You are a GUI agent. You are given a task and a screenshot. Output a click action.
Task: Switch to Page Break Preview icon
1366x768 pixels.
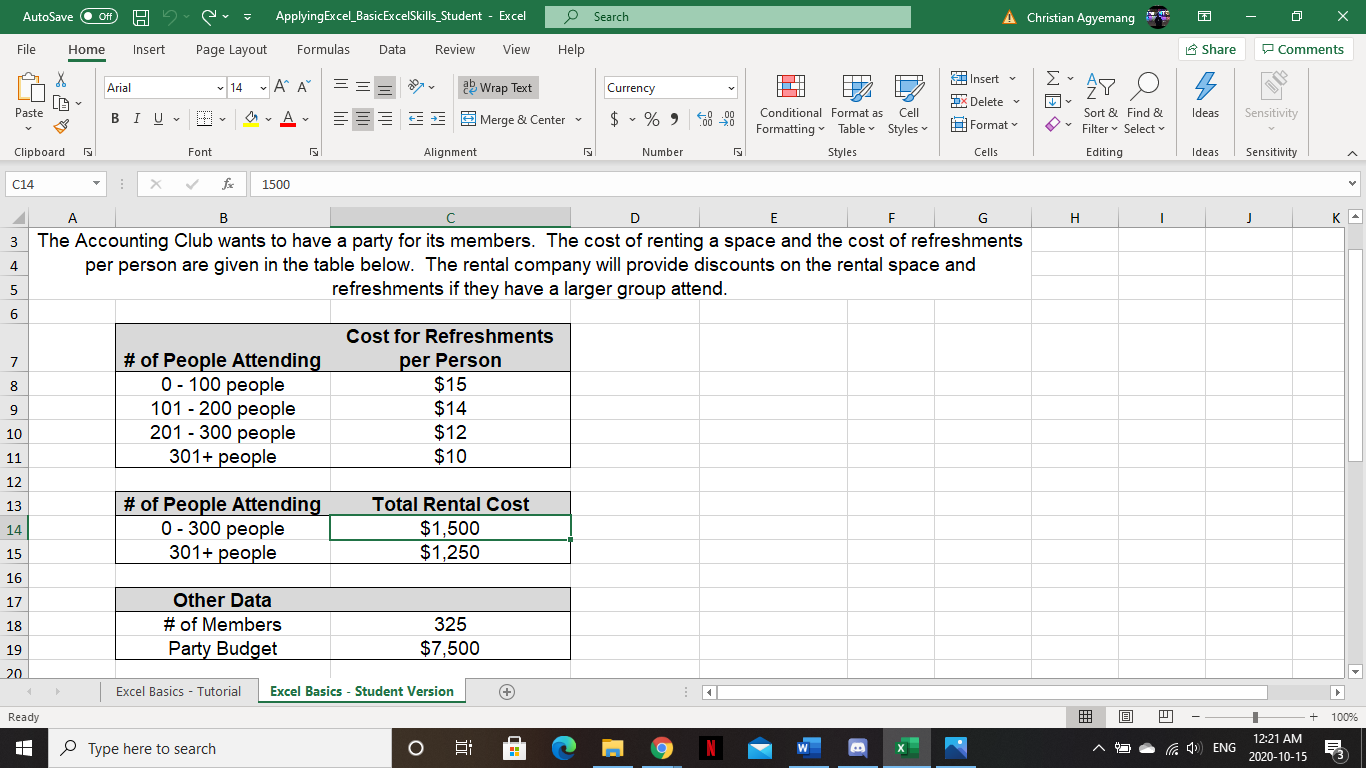click(x=1164, y=717)
